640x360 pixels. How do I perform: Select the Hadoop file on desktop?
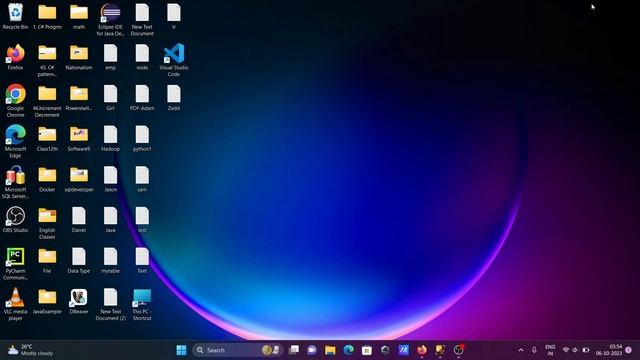(x=110, y=139)
